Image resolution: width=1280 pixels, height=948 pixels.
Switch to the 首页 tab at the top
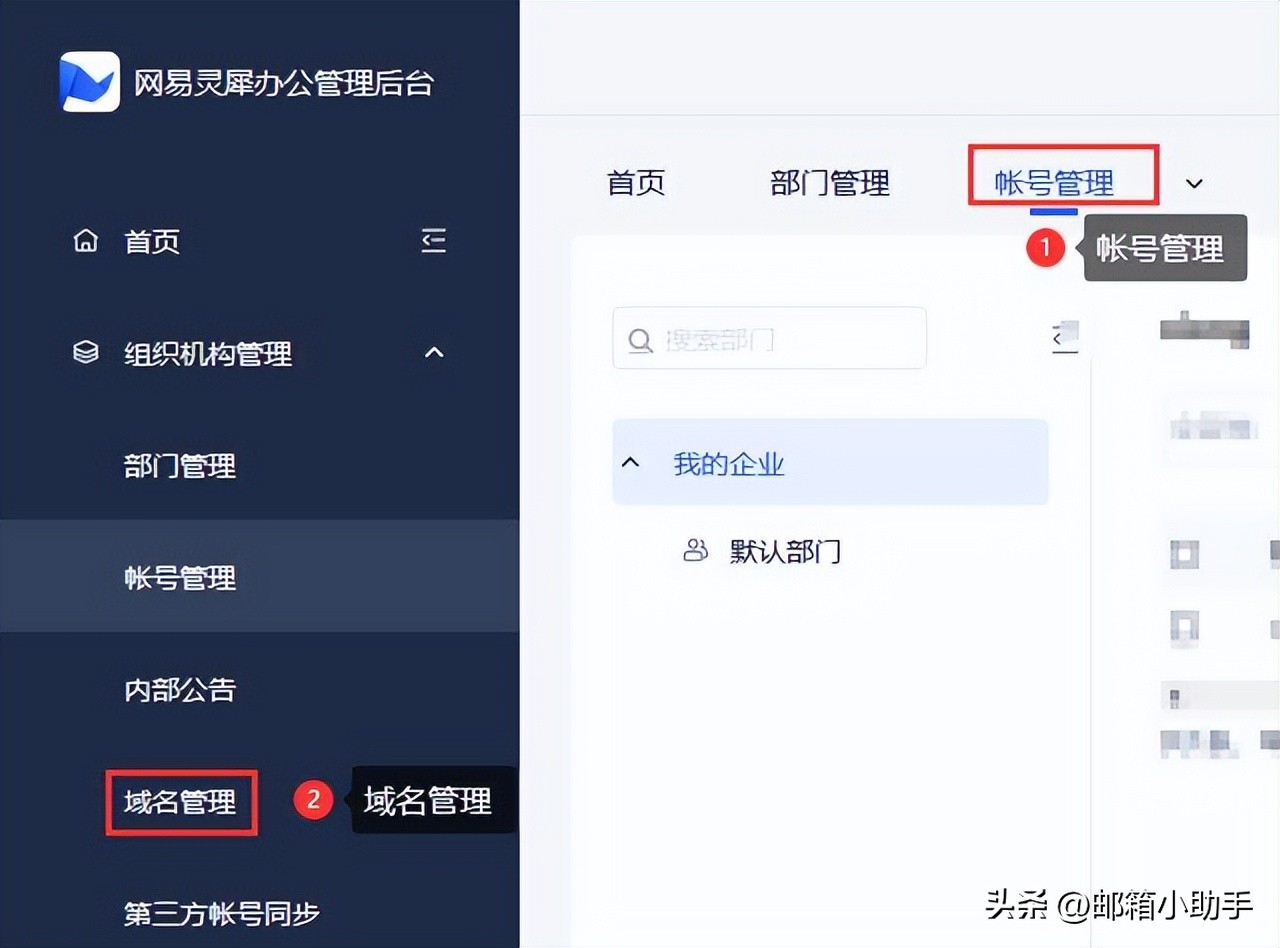tap(634, 181)
